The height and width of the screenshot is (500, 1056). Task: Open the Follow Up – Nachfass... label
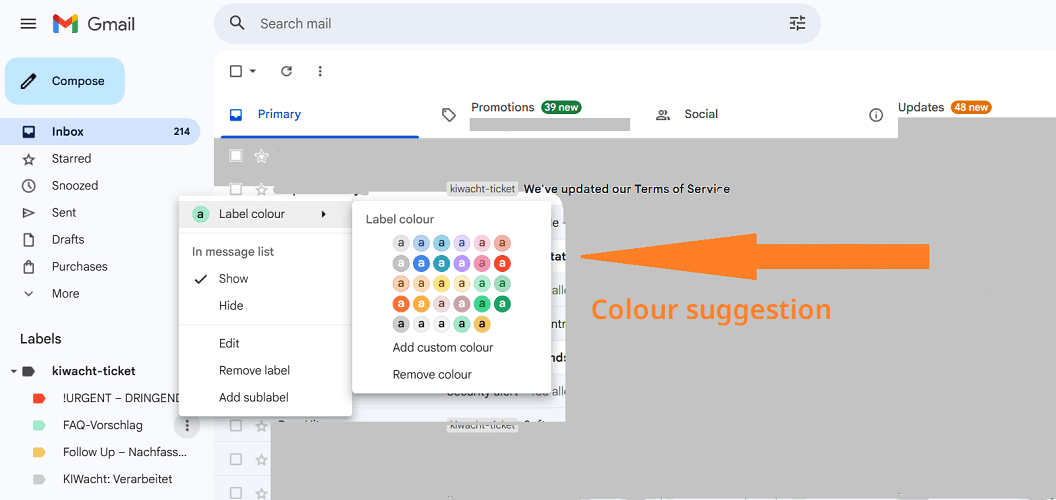click(x=125, y=452)
